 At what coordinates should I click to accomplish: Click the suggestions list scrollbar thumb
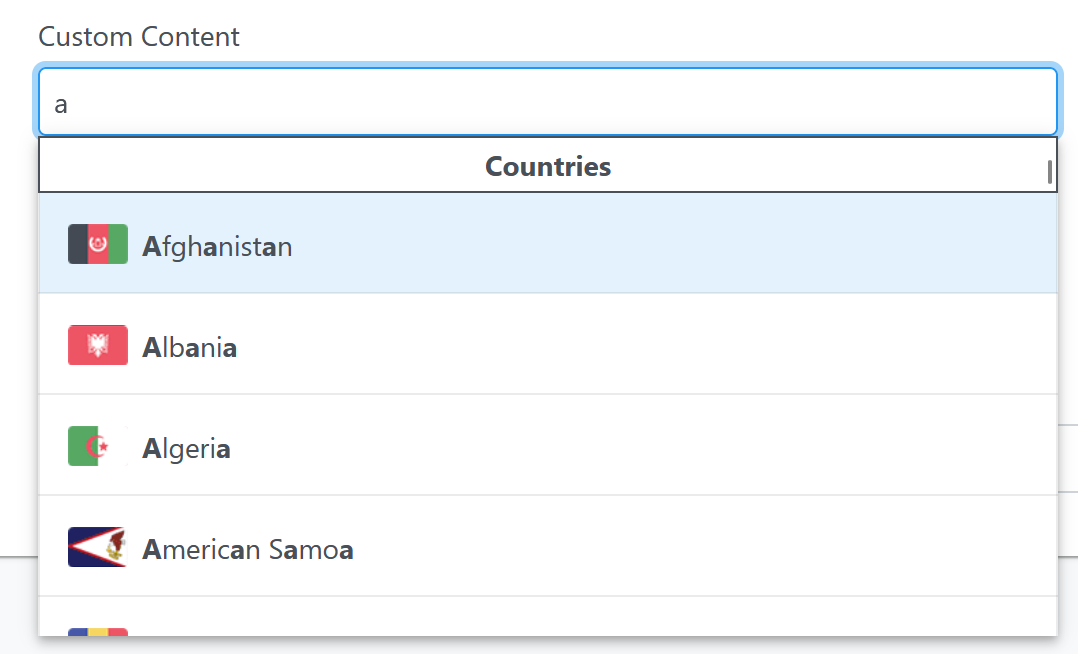[1050, 172]
